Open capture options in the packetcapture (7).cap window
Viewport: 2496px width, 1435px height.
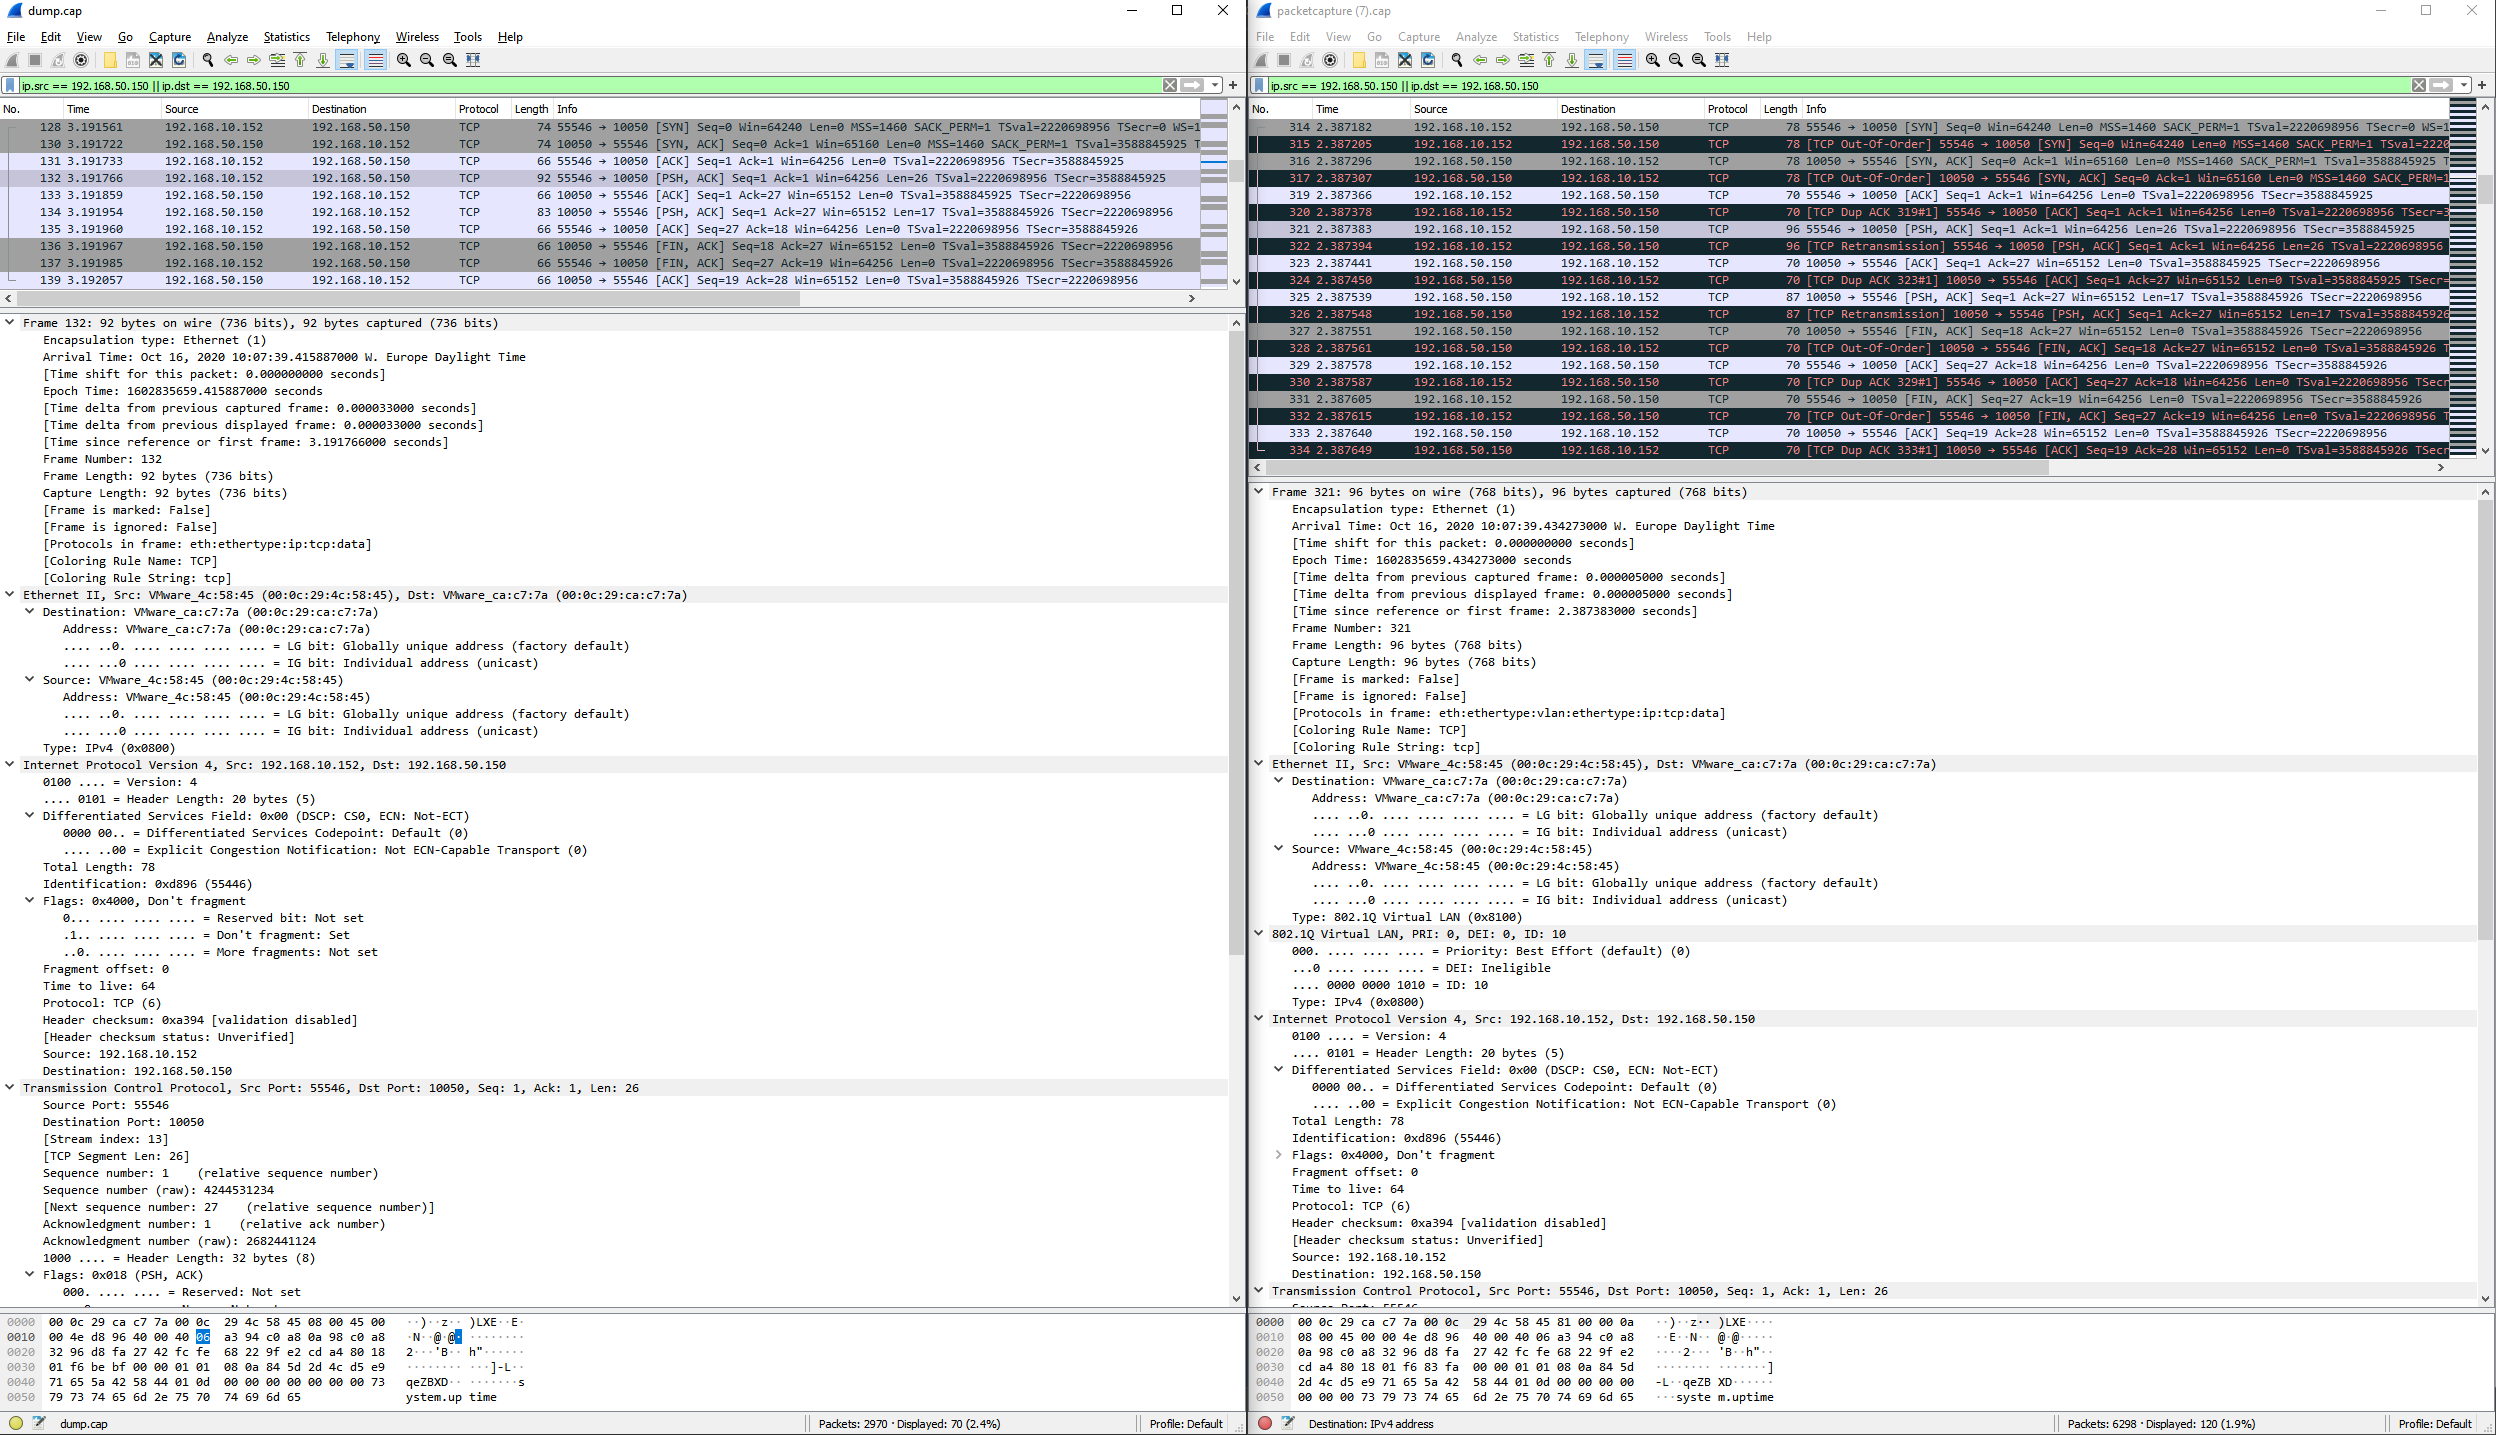[1330, 60]
